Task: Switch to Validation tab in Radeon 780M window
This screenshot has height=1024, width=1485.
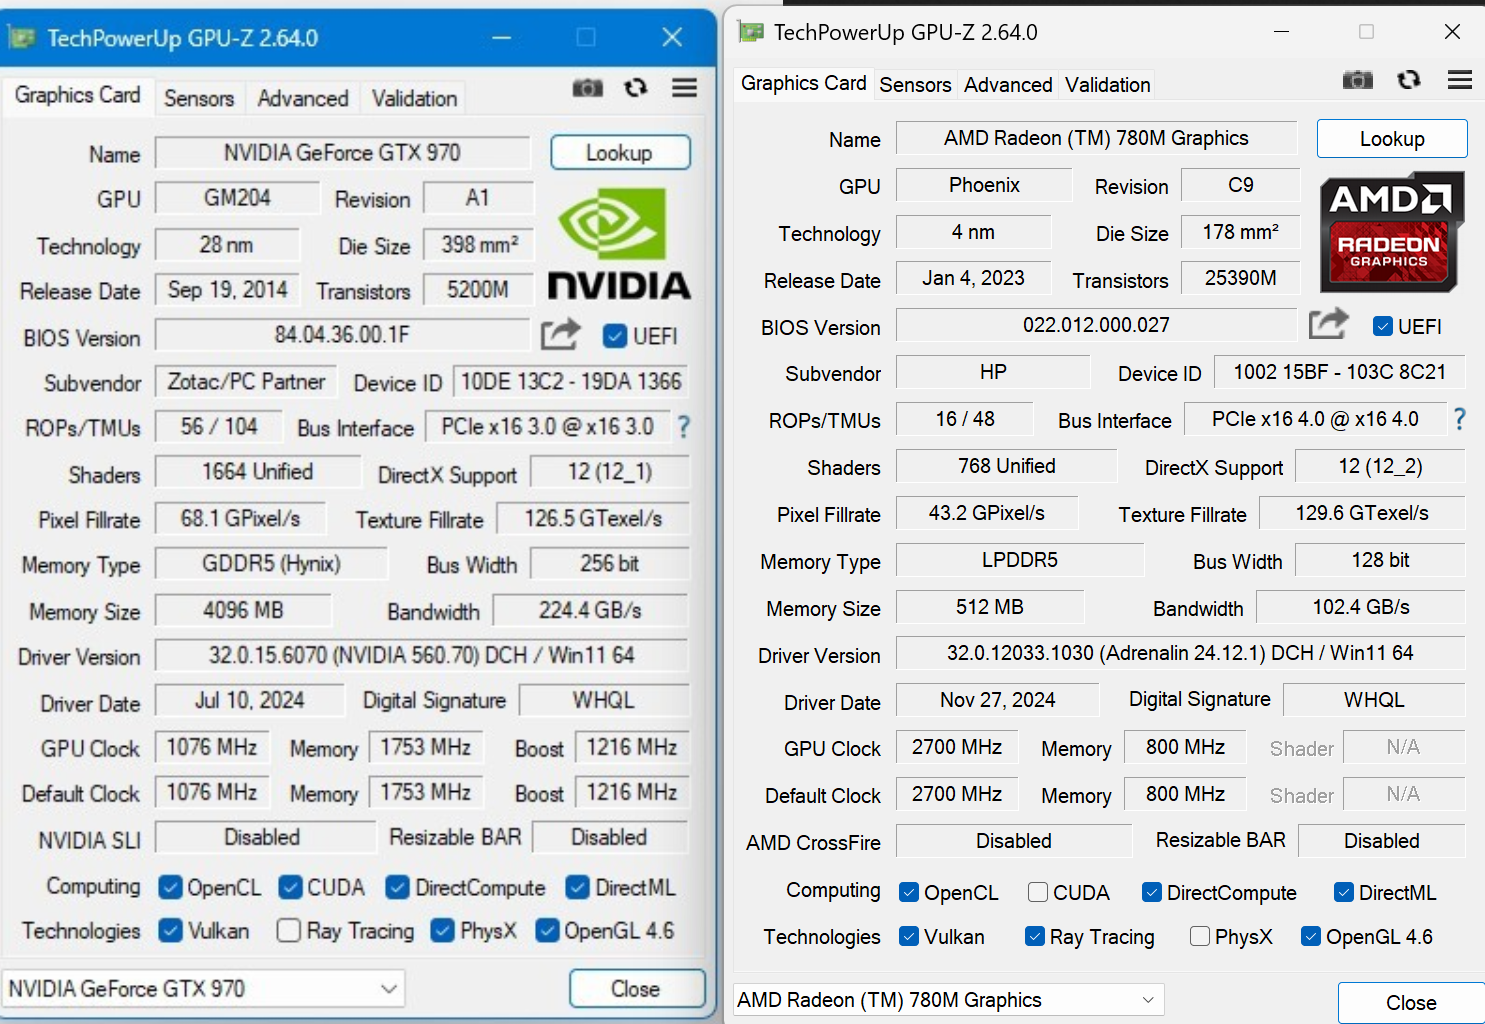Action: 1107,85
